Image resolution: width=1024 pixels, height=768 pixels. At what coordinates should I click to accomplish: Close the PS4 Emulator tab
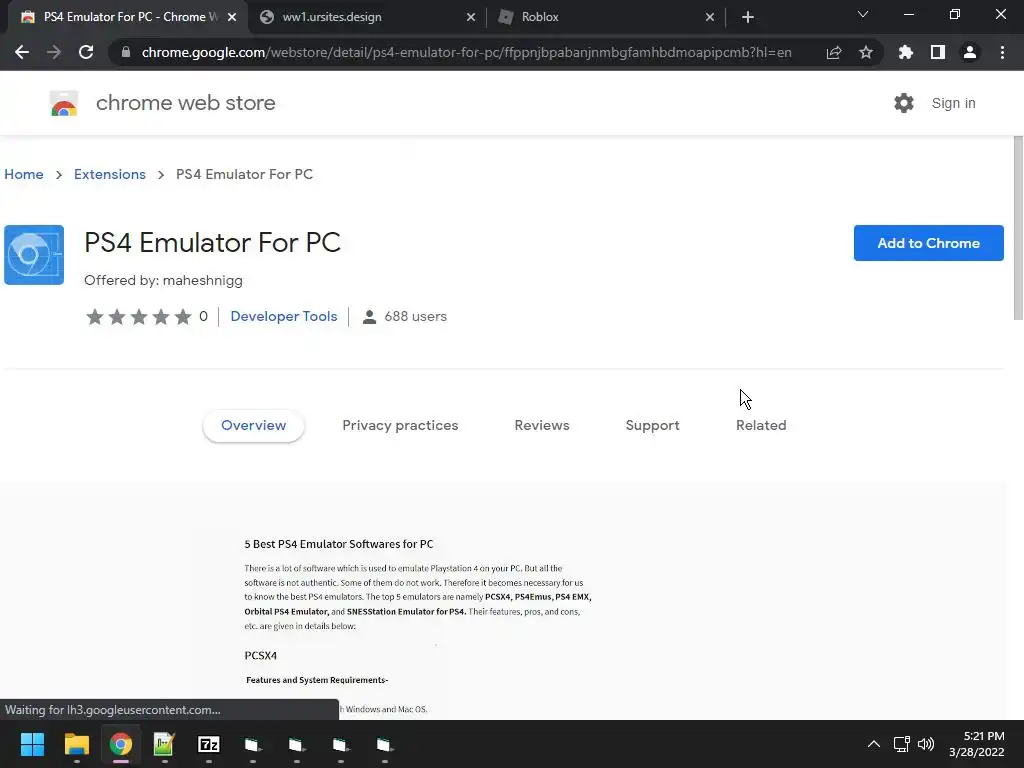(x=232, y=17)
